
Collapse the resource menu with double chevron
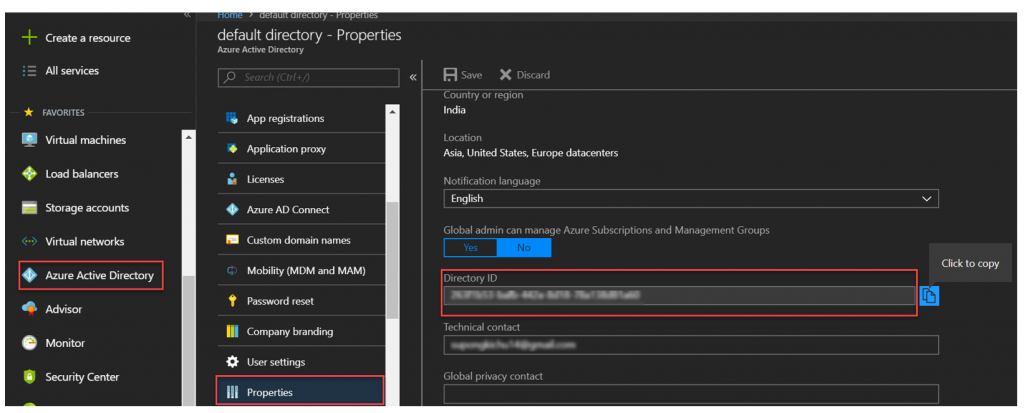tap(413, 77)
